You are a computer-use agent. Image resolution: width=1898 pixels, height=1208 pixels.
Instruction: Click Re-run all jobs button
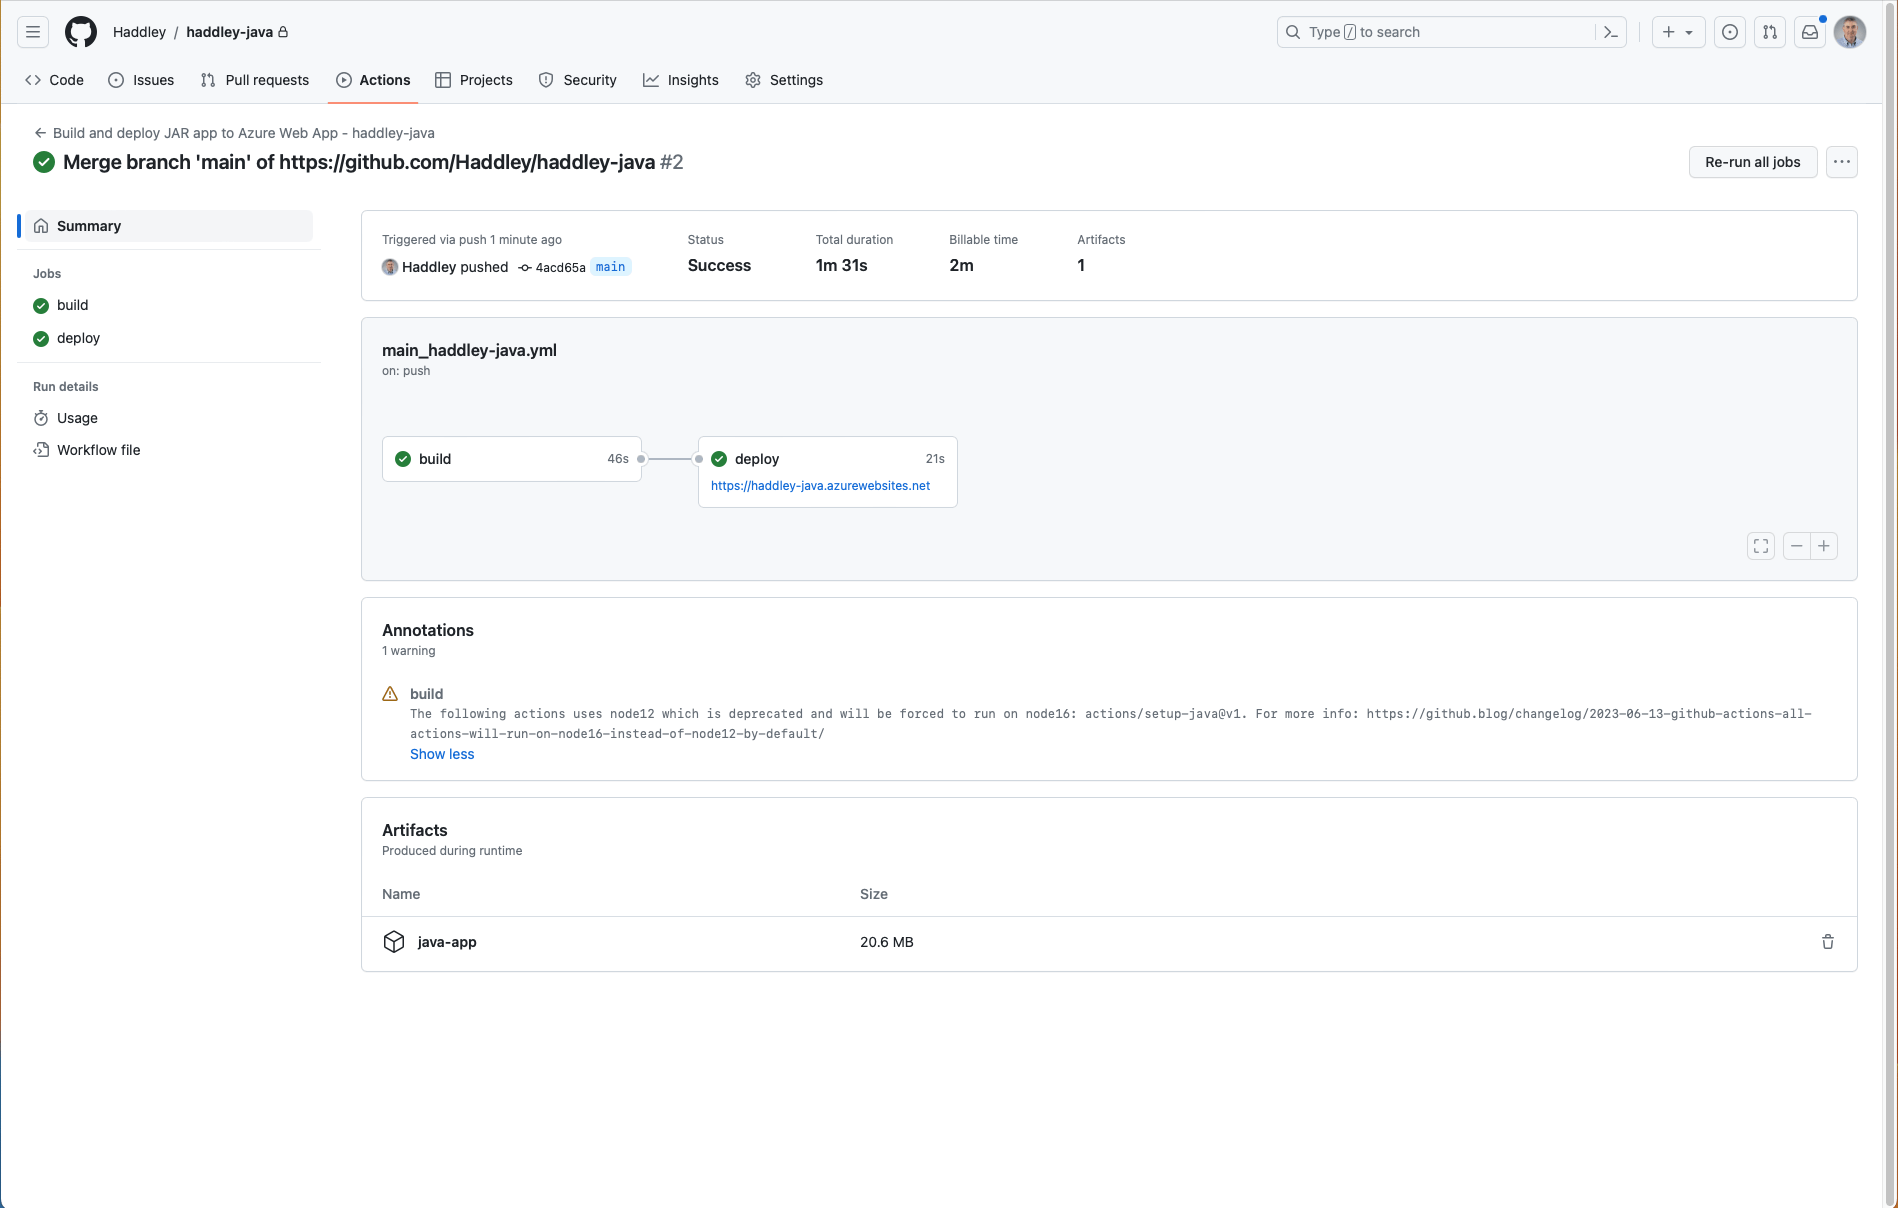[1752, 162]
